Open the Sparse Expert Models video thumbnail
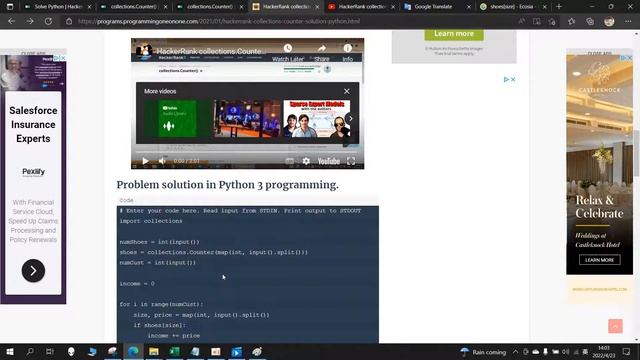This screenshot has height=360, width=640. pyautogui.click(x=317, y=118)
